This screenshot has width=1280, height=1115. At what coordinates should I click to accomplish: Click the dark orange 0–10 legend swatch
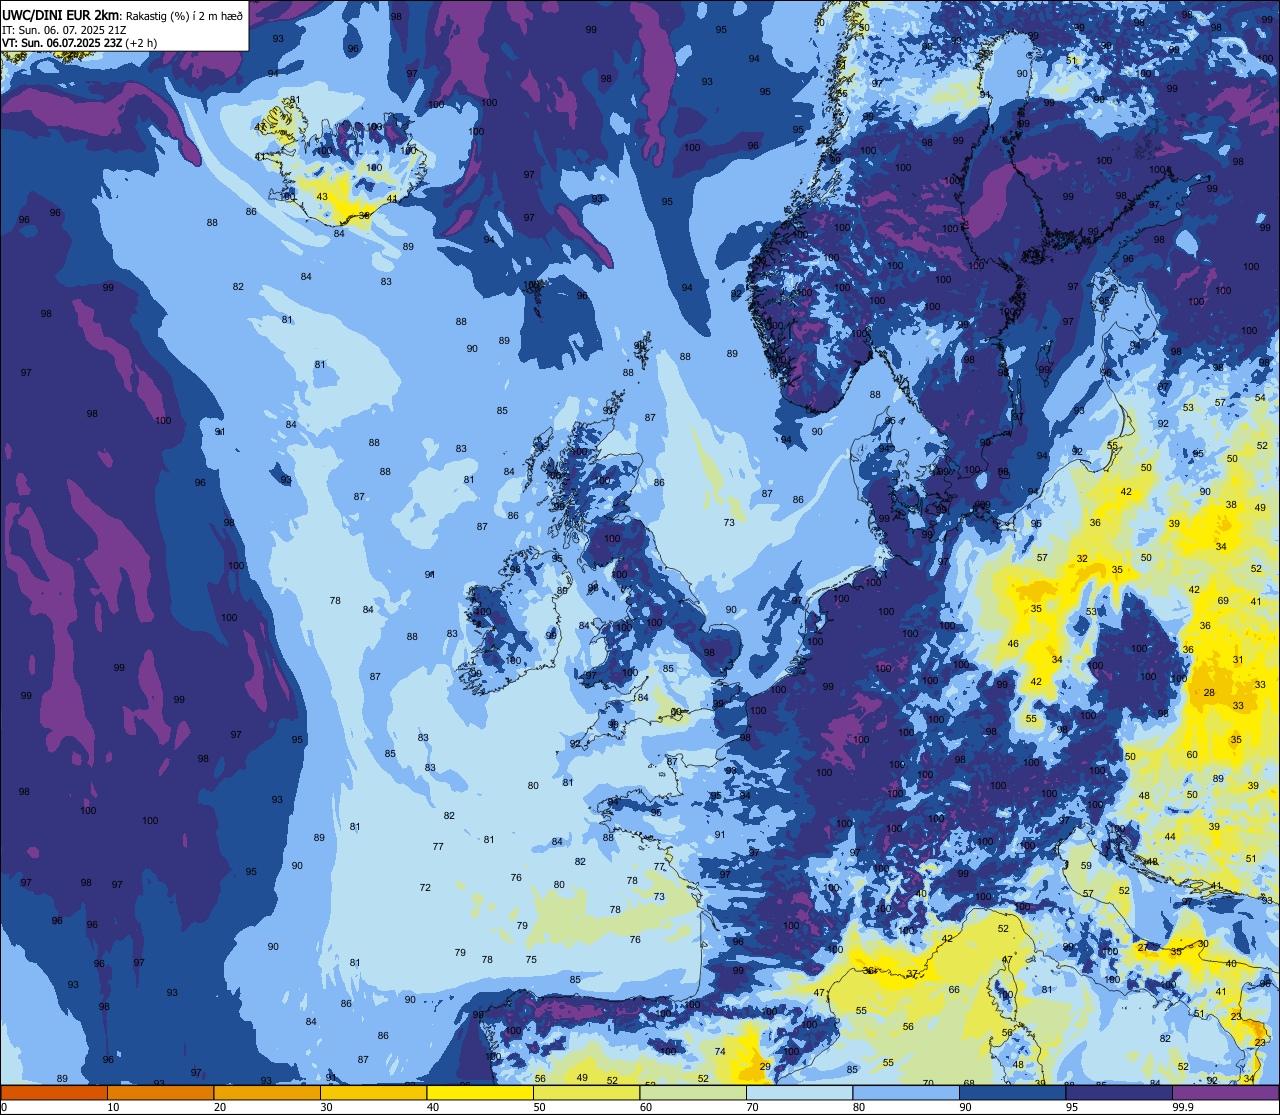(54, 1093)
